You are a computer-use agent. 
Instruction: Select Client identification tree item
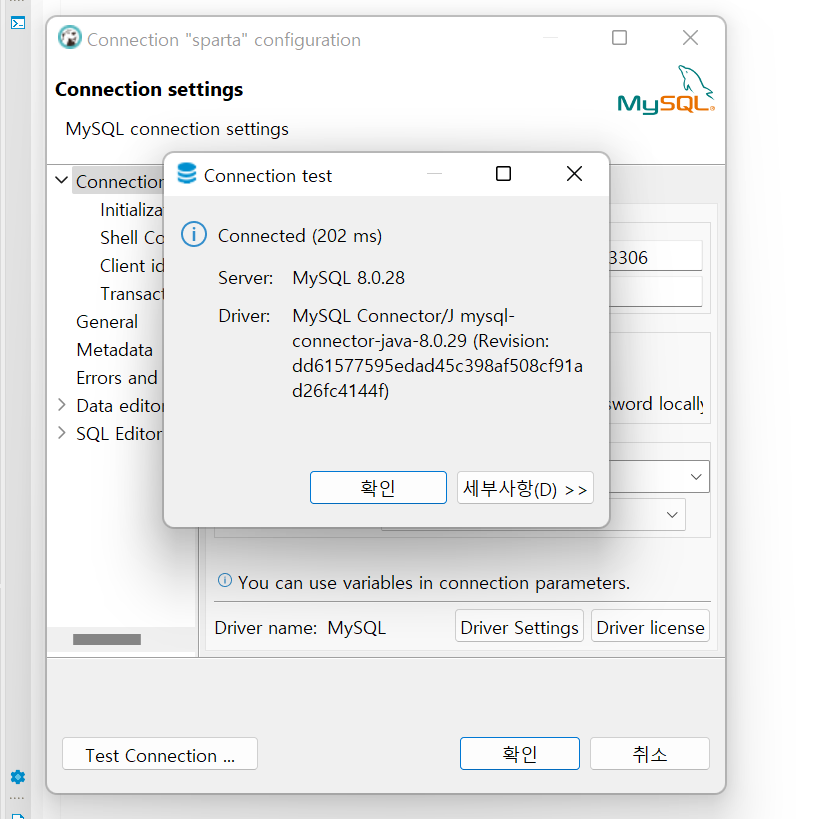pos(132,266)
